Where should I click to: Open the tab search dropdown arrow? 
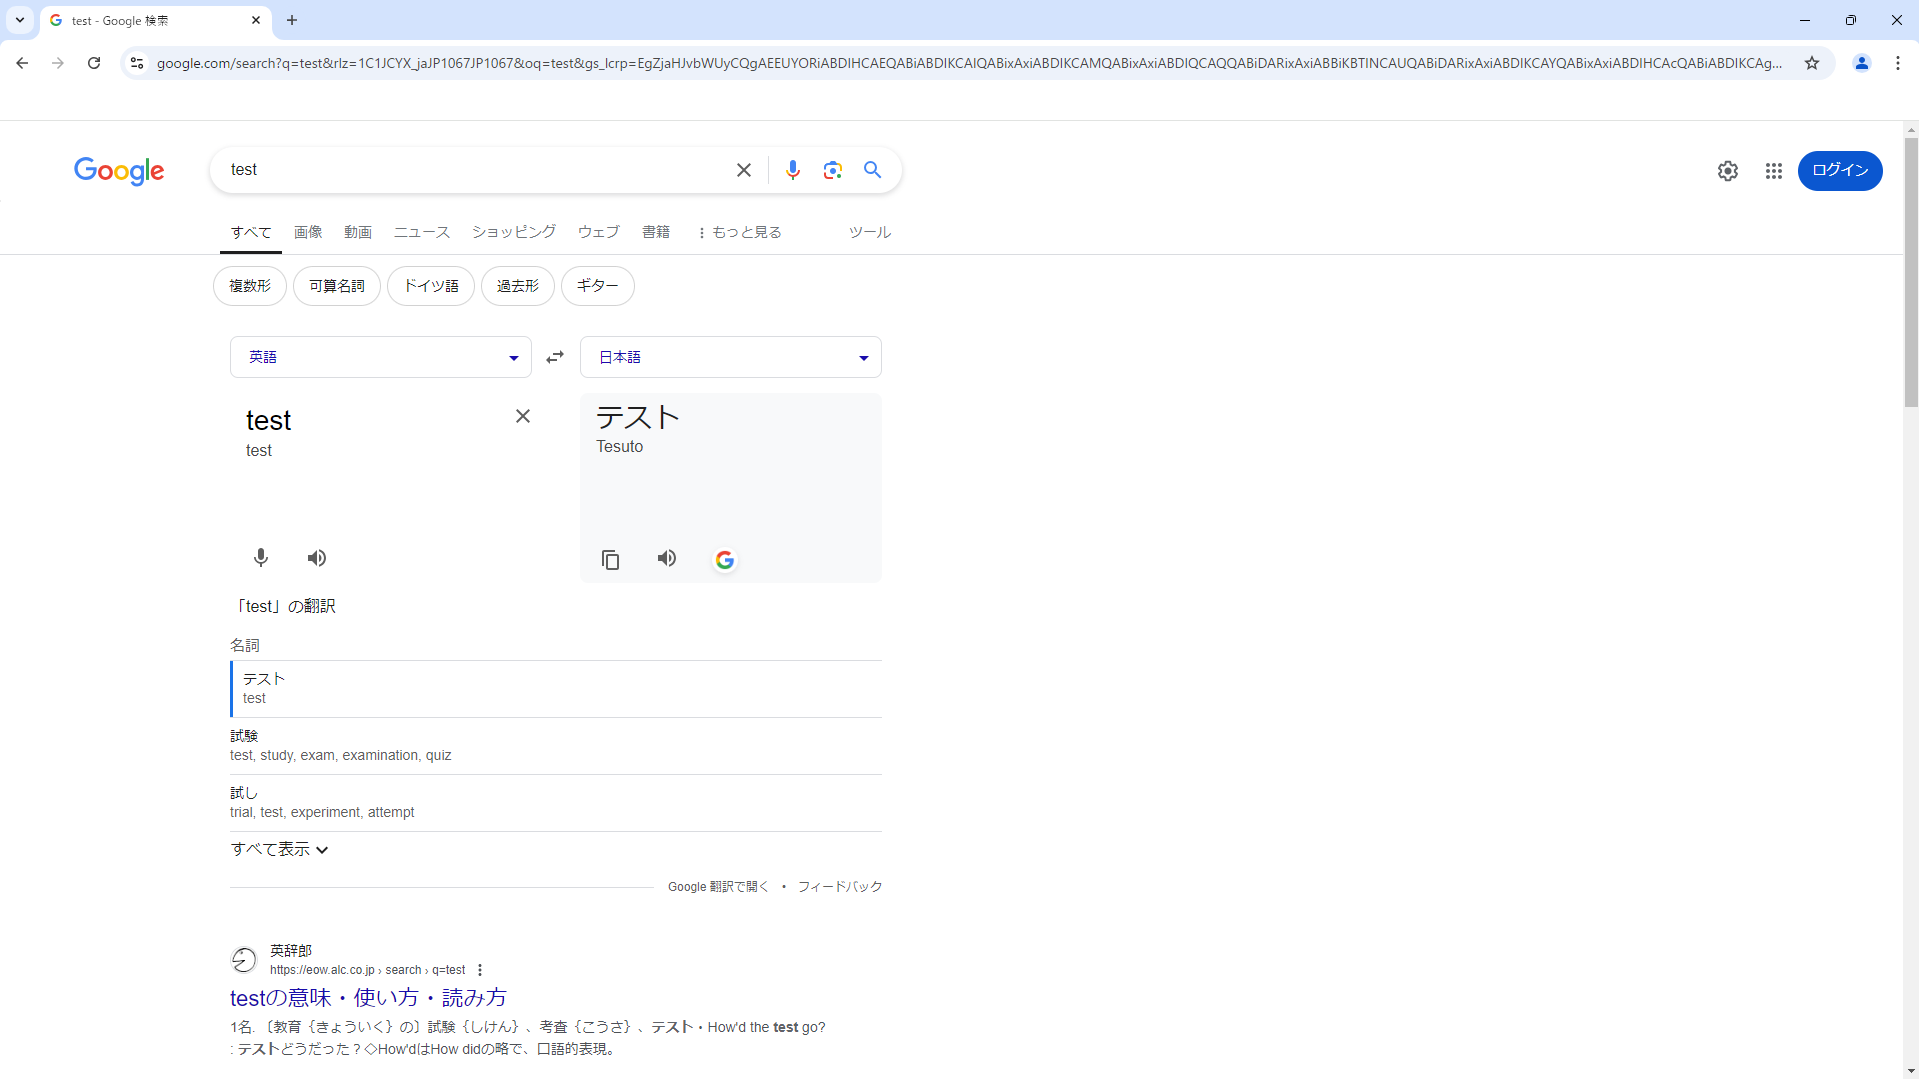coord(20,20)
